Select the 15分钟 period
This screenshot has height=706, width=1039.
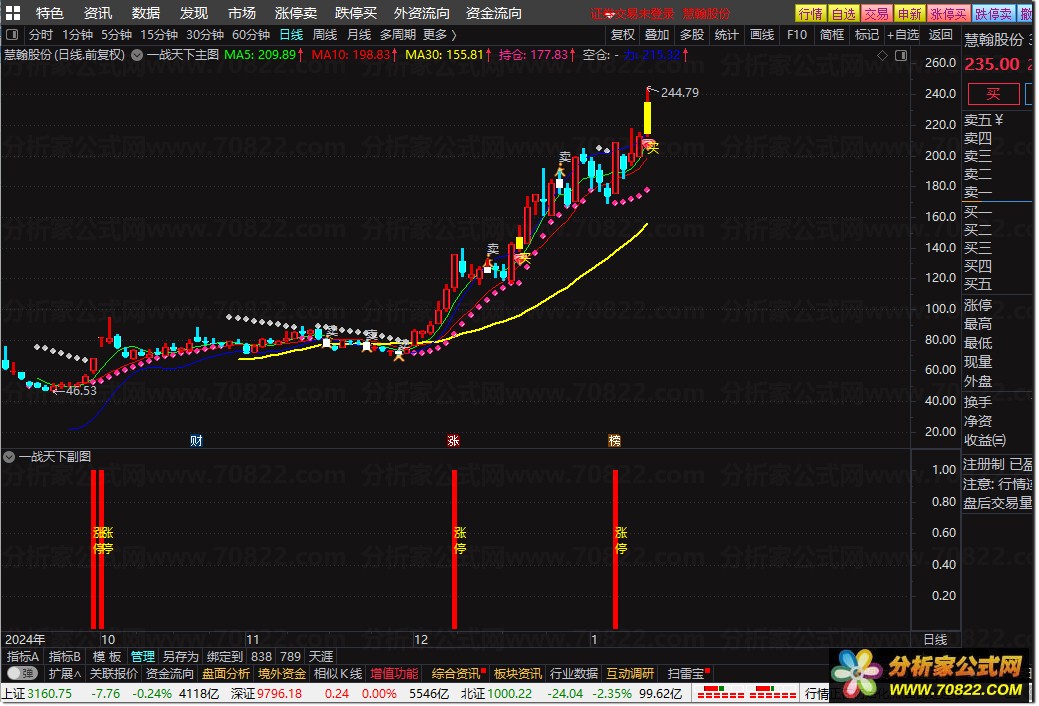(159, 34)
